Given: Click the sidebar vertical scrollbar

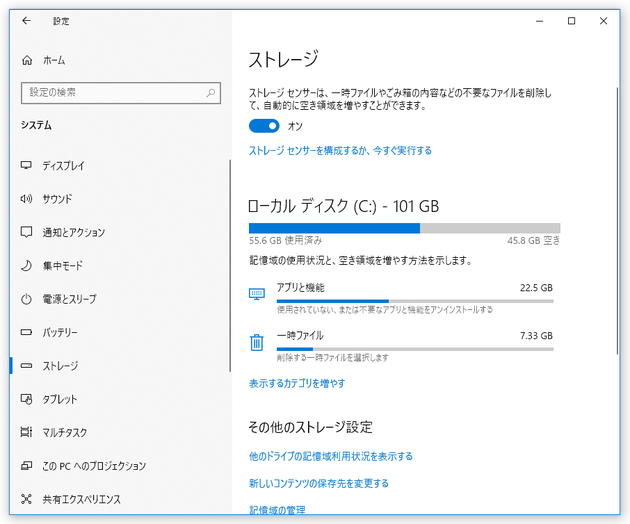Looking at the screenshot, I should coord(230,266).
